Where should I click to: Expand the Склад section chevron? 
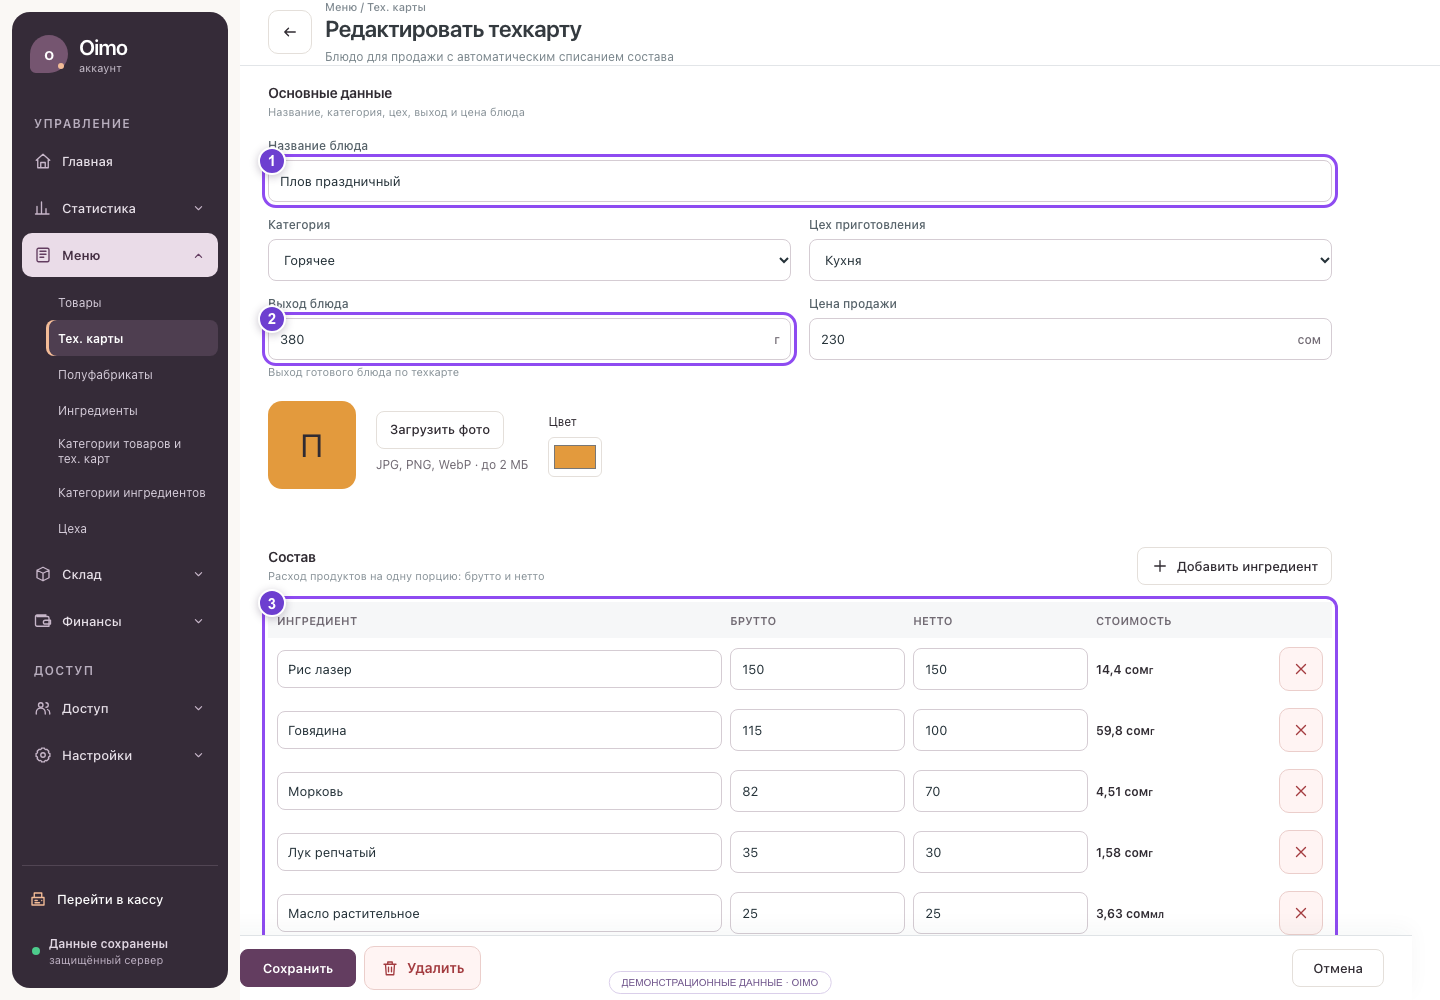(x=198, y=574)
